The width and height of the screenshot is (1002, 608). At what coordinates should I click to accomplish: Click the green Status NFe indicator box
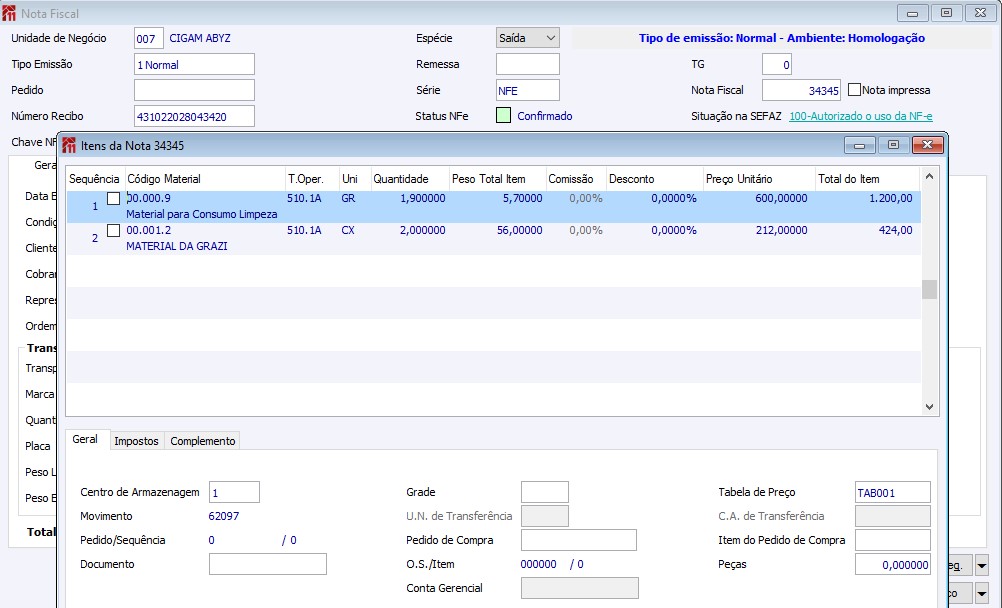pyautogui.click(x=503, y=116)
